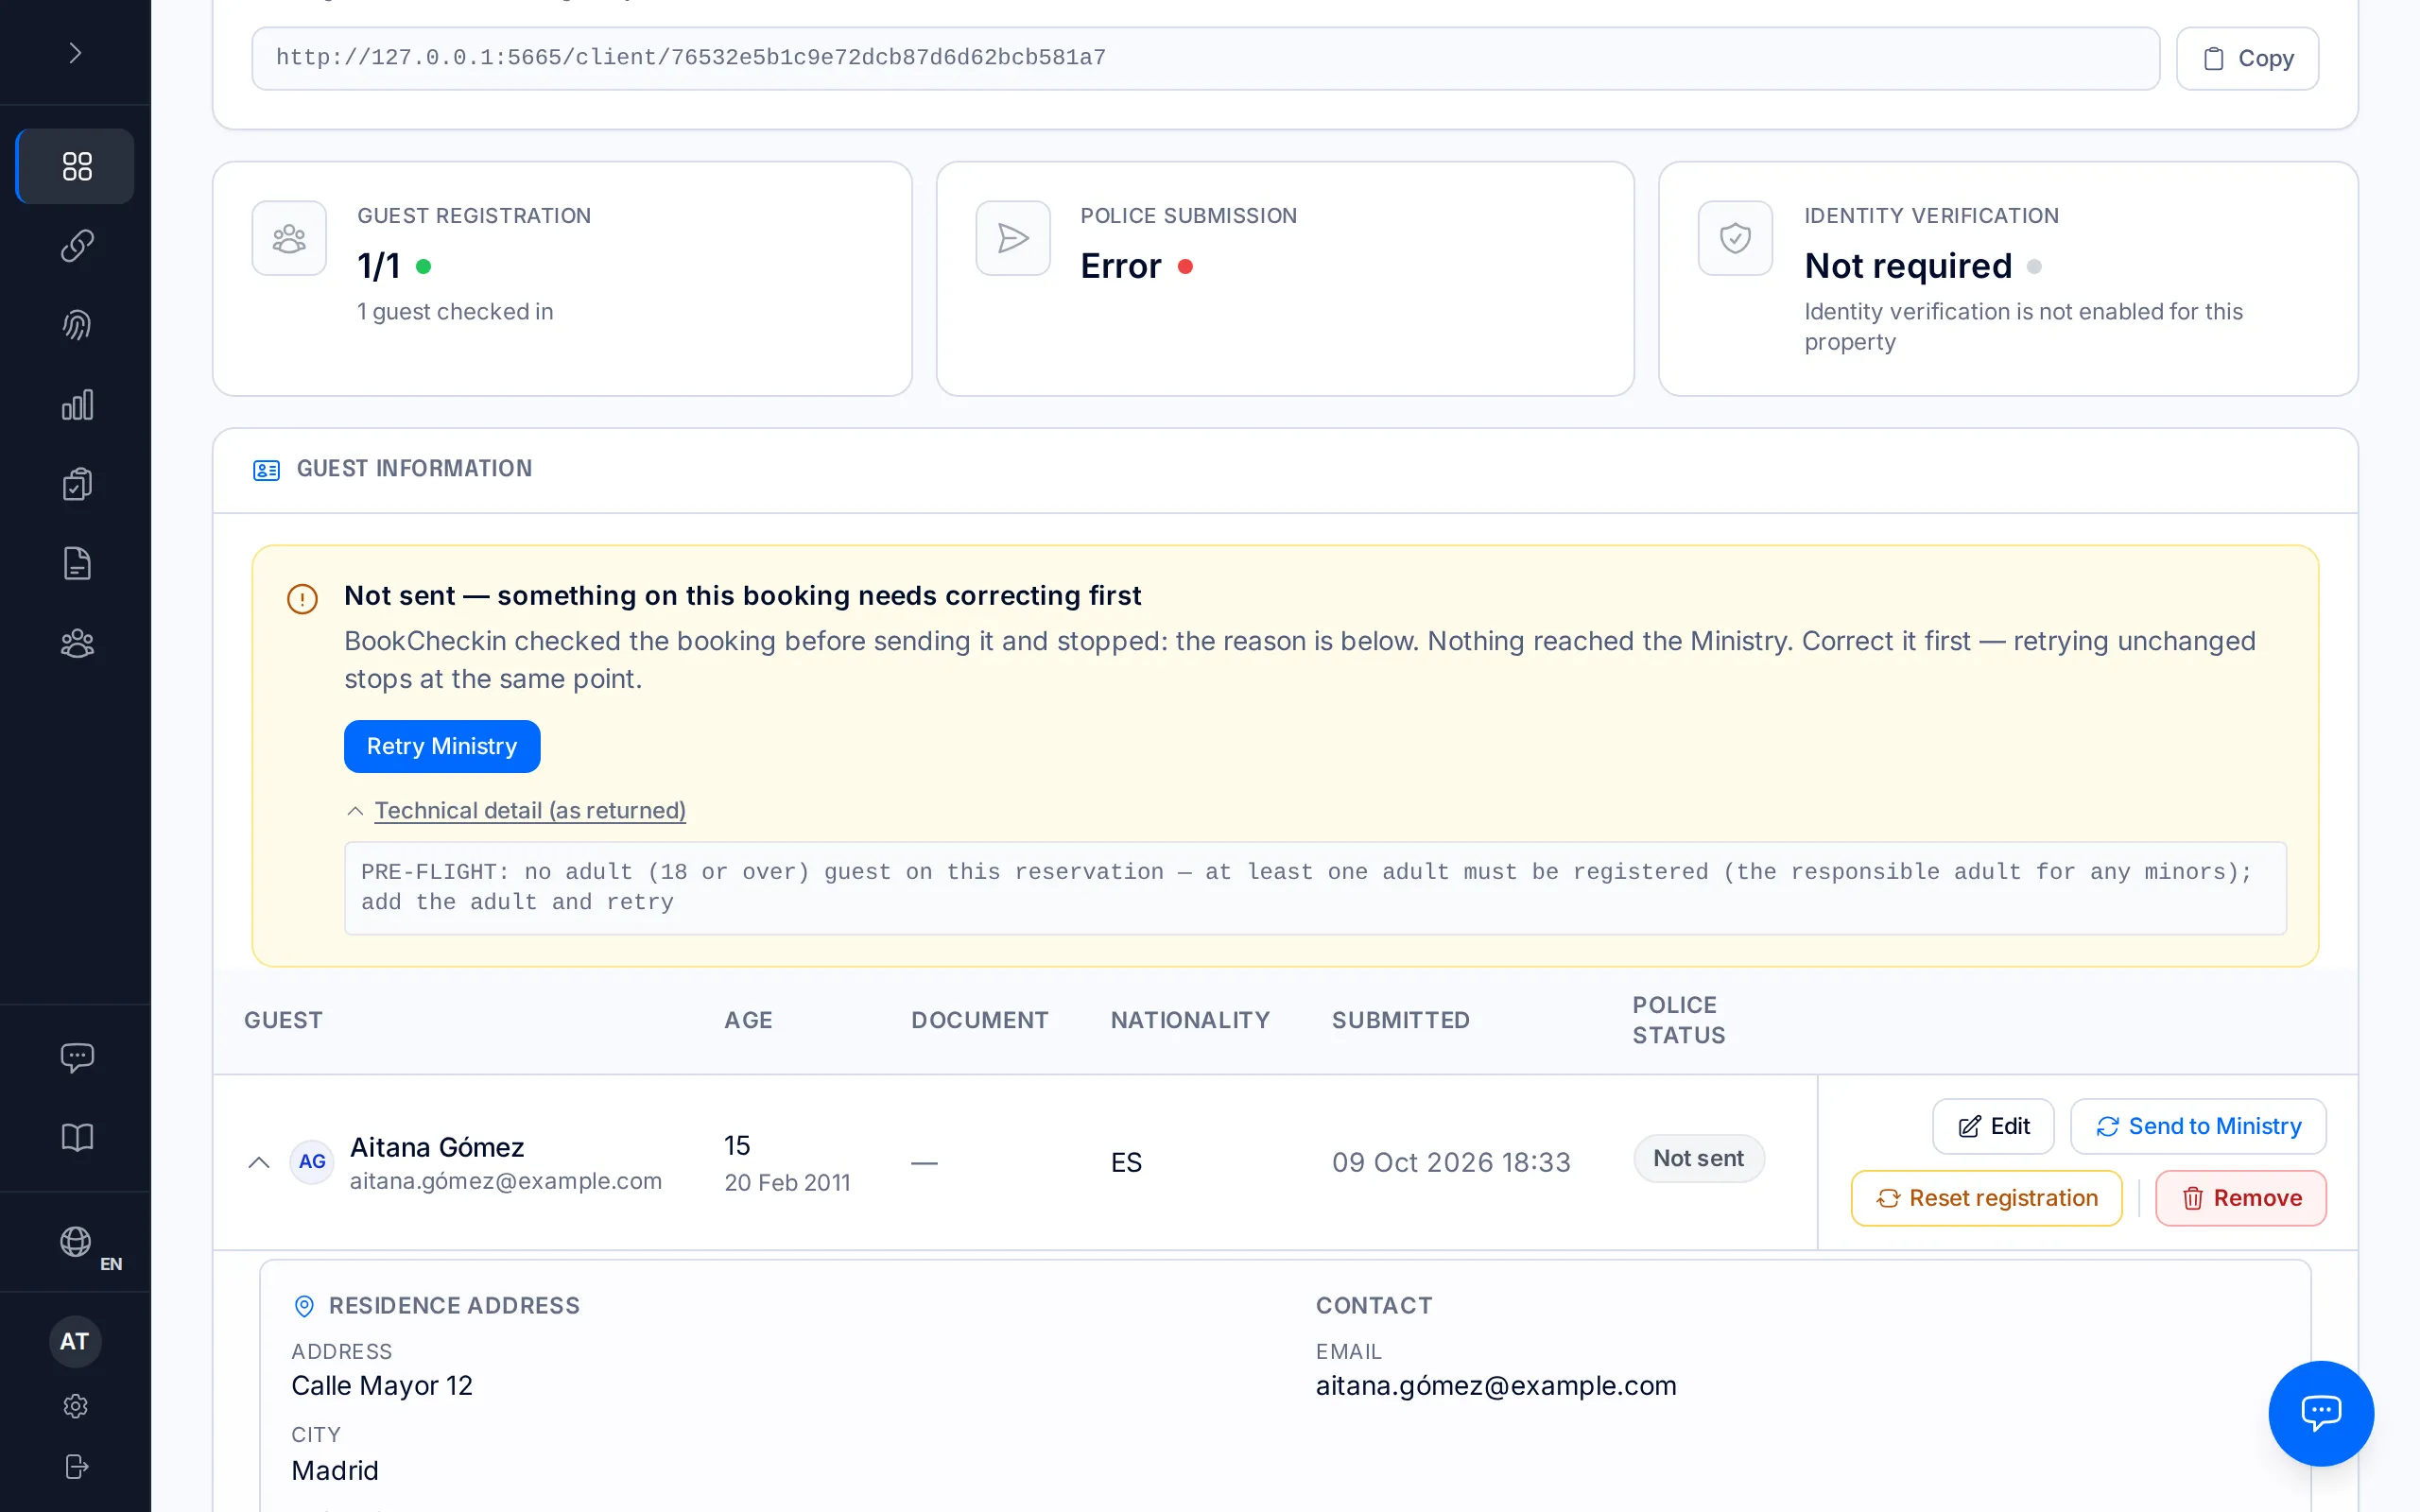Open the open-book documentation icon
This screenshot has width=2420, height=1512.
tap(76, 1137)
